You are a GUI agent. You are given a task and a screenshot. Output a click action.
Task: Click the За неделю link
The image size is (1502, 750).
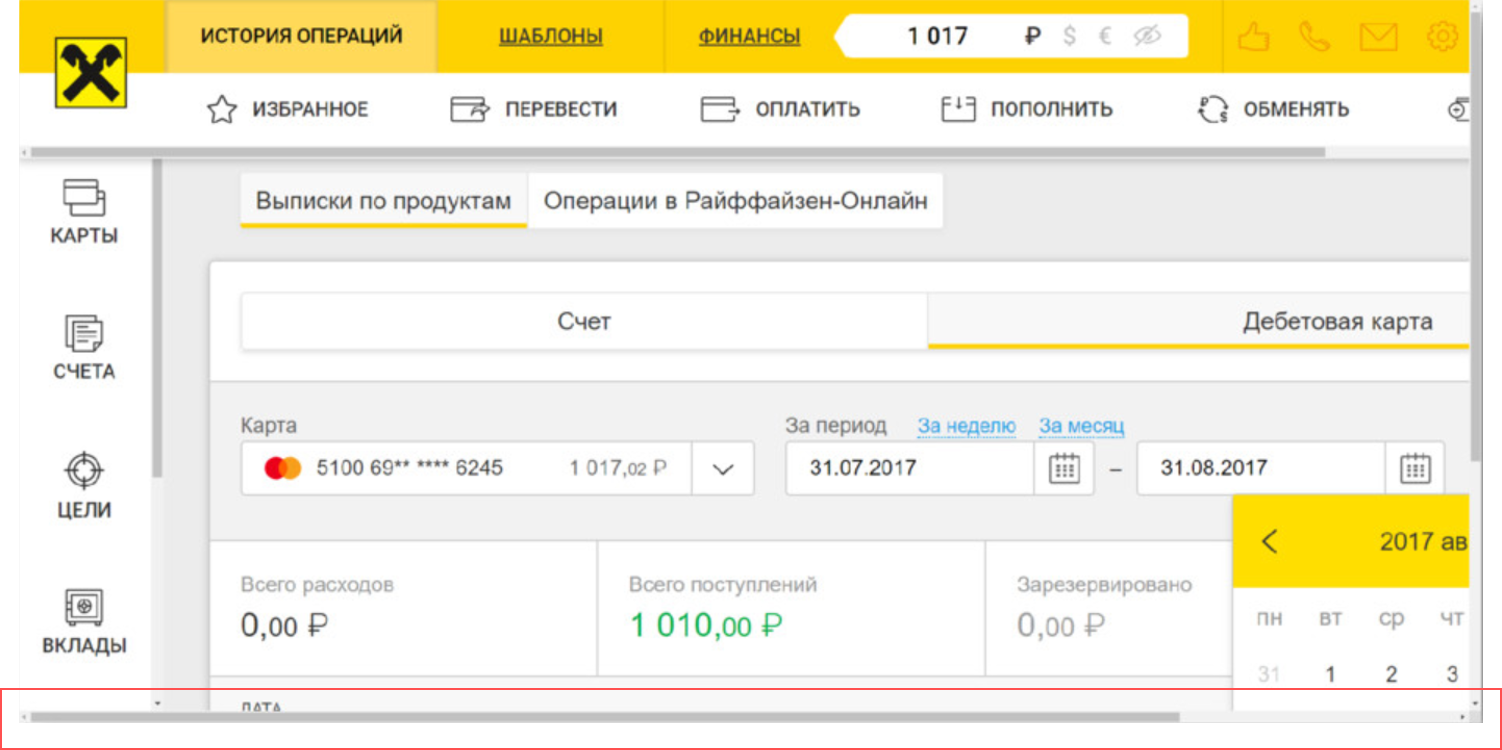(966, 426)
